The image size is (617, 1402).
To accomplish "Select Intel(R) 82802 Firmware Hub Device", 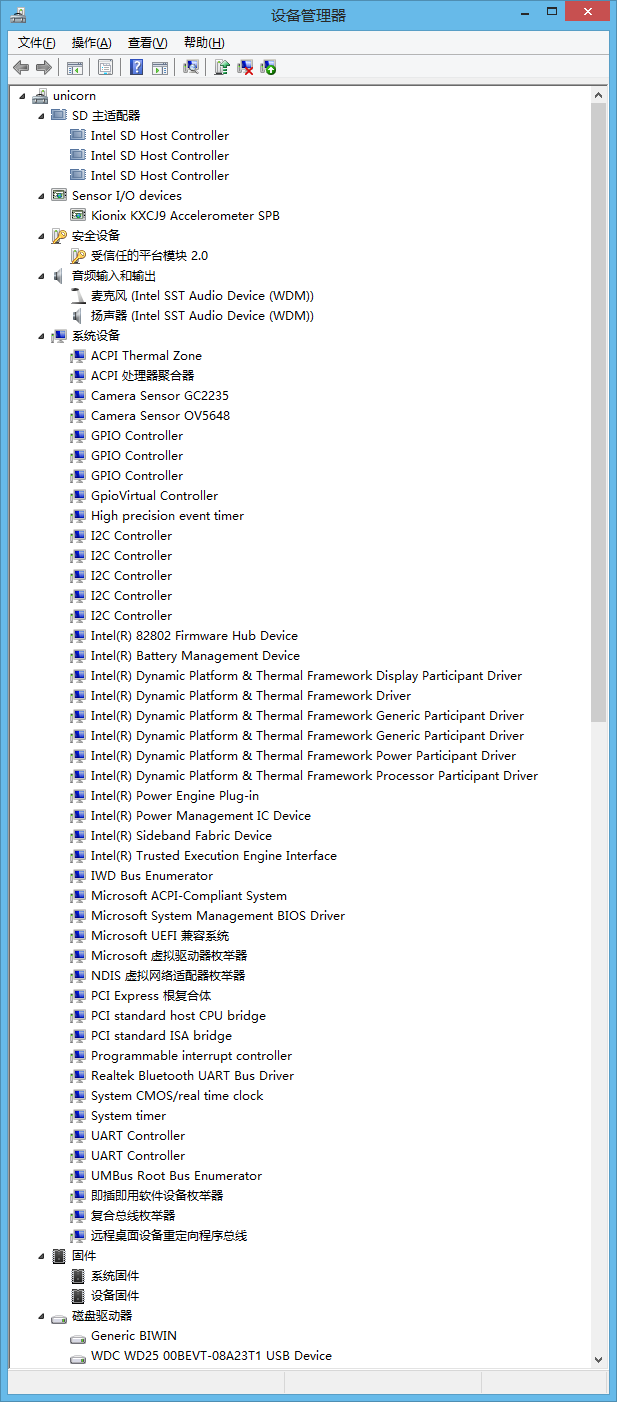I will (x=194, y=636).
